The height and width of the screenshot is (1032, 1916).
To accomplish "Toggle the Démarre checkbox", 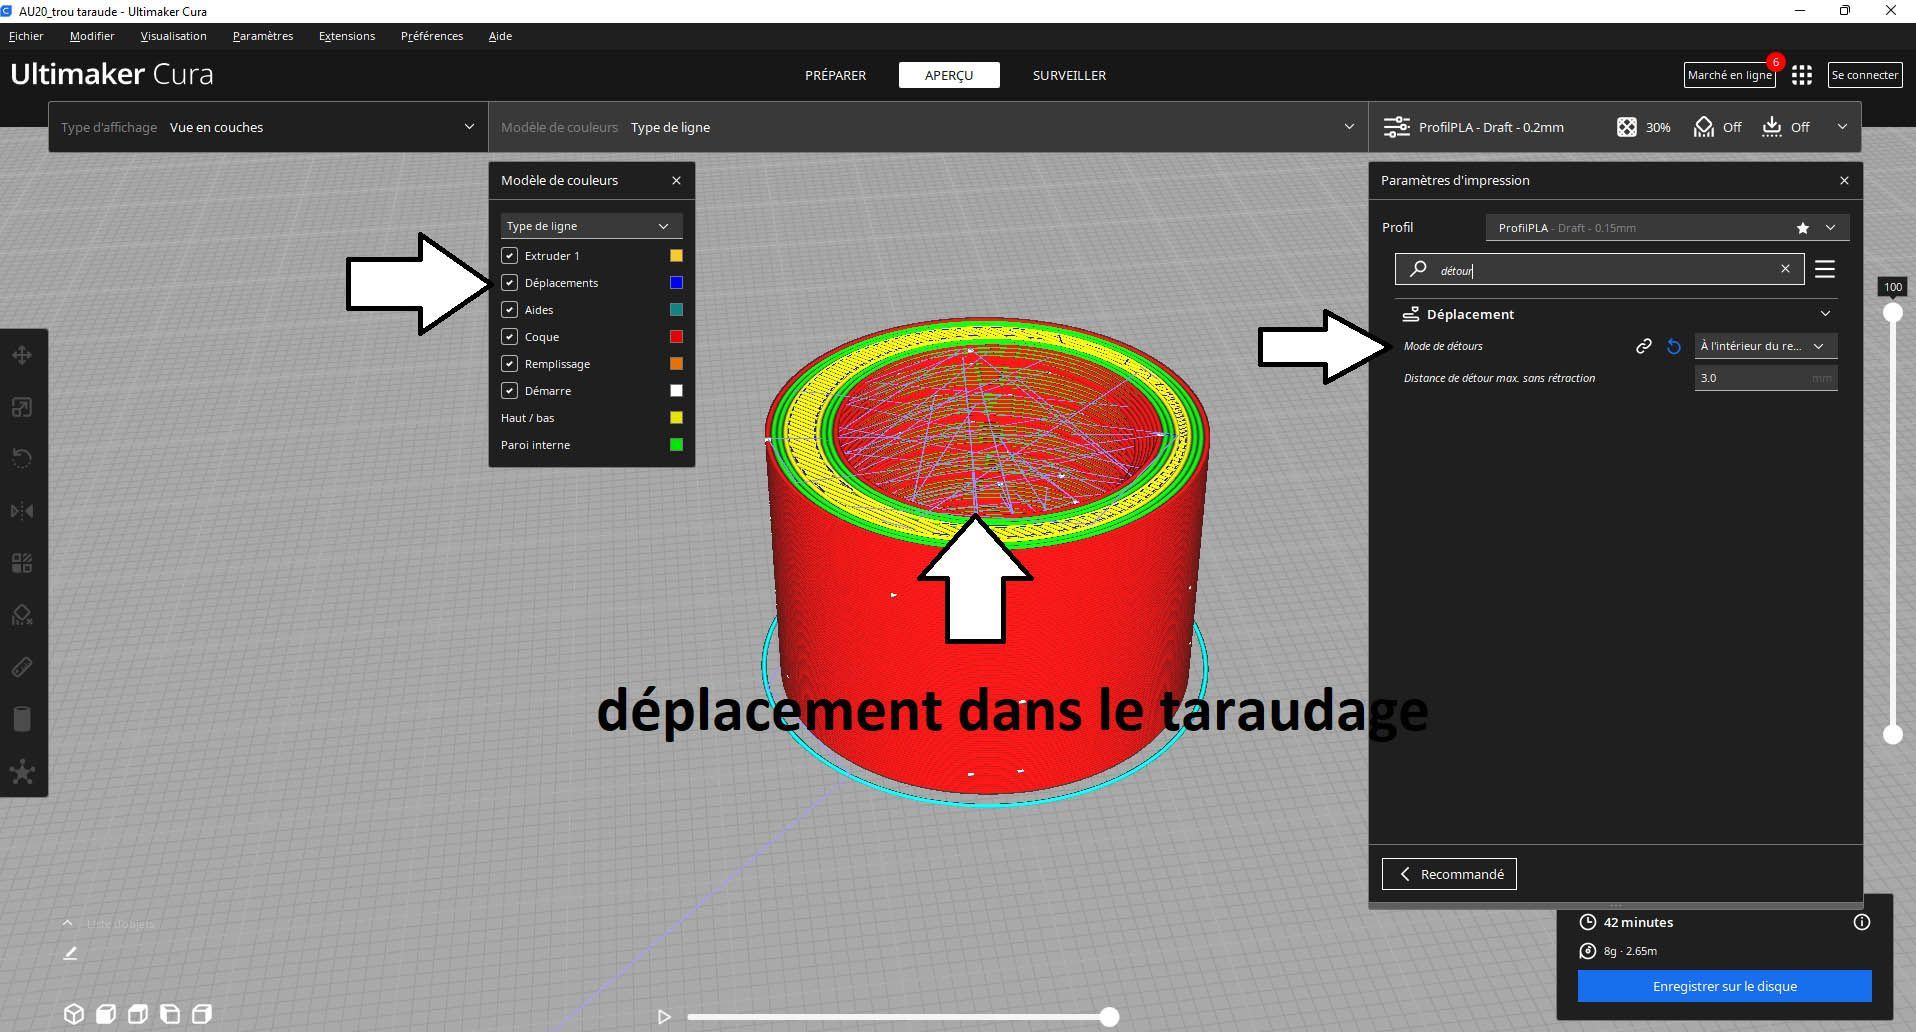I will [x=510, y=391].
